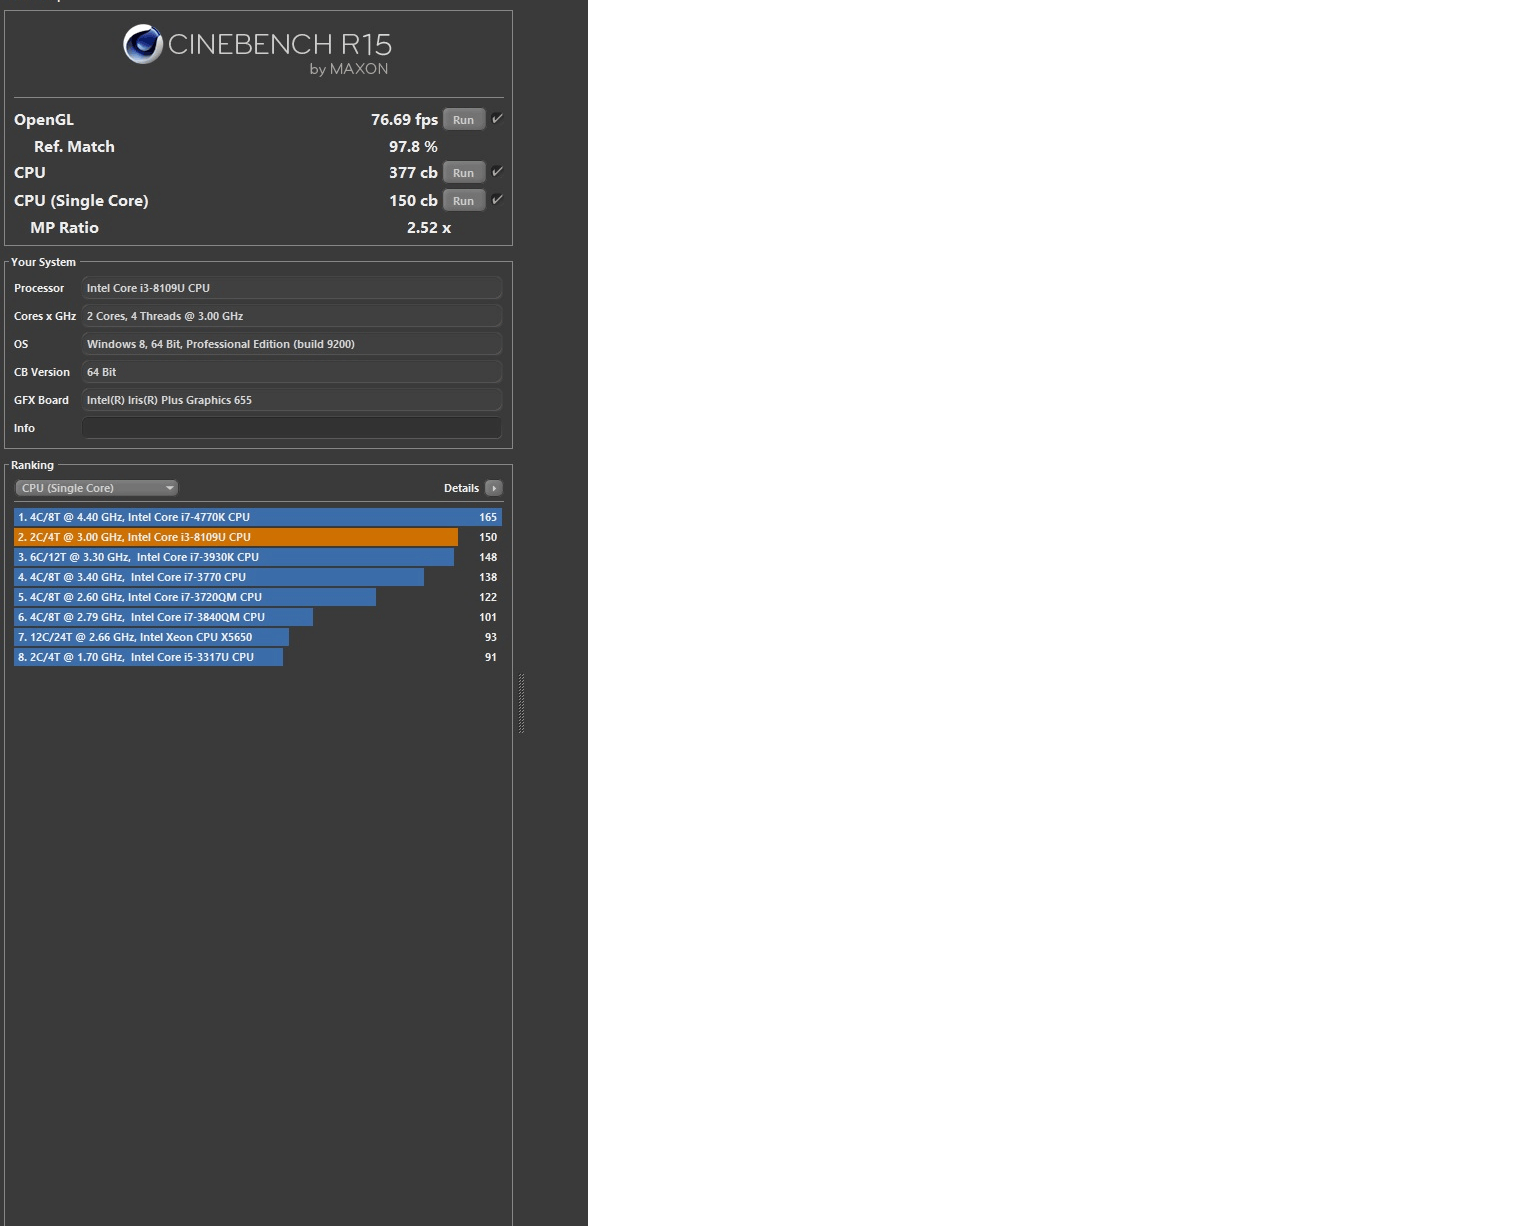Open the CPU (Single Core) ranking dropdown
Screen dimensions: 1536x1226
tap(97, 488)
